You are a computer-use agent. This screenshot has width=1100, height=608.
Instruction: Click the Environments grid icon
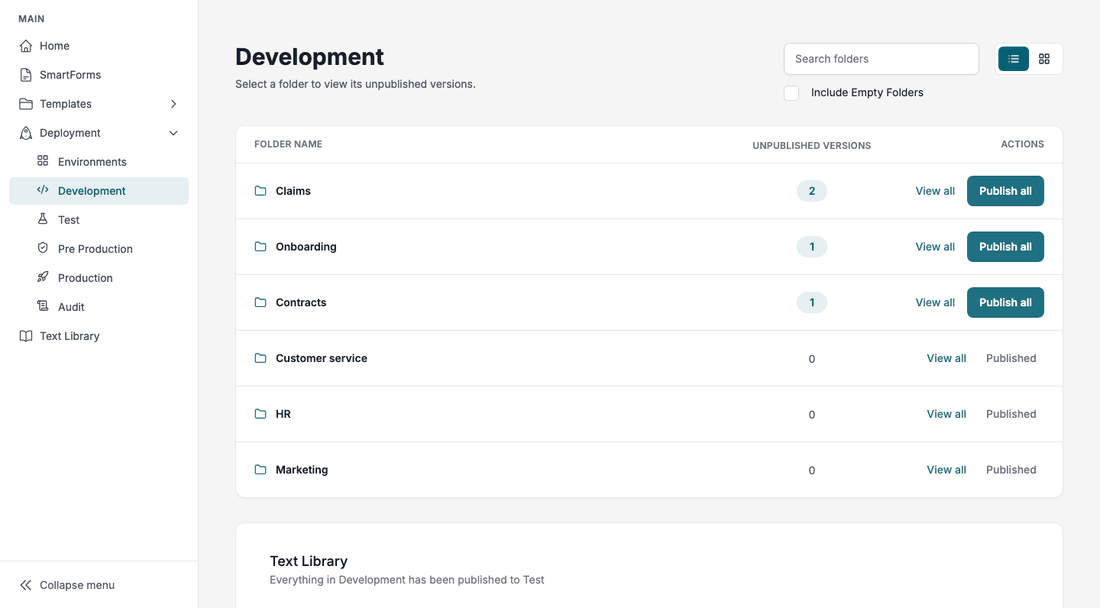43,161
